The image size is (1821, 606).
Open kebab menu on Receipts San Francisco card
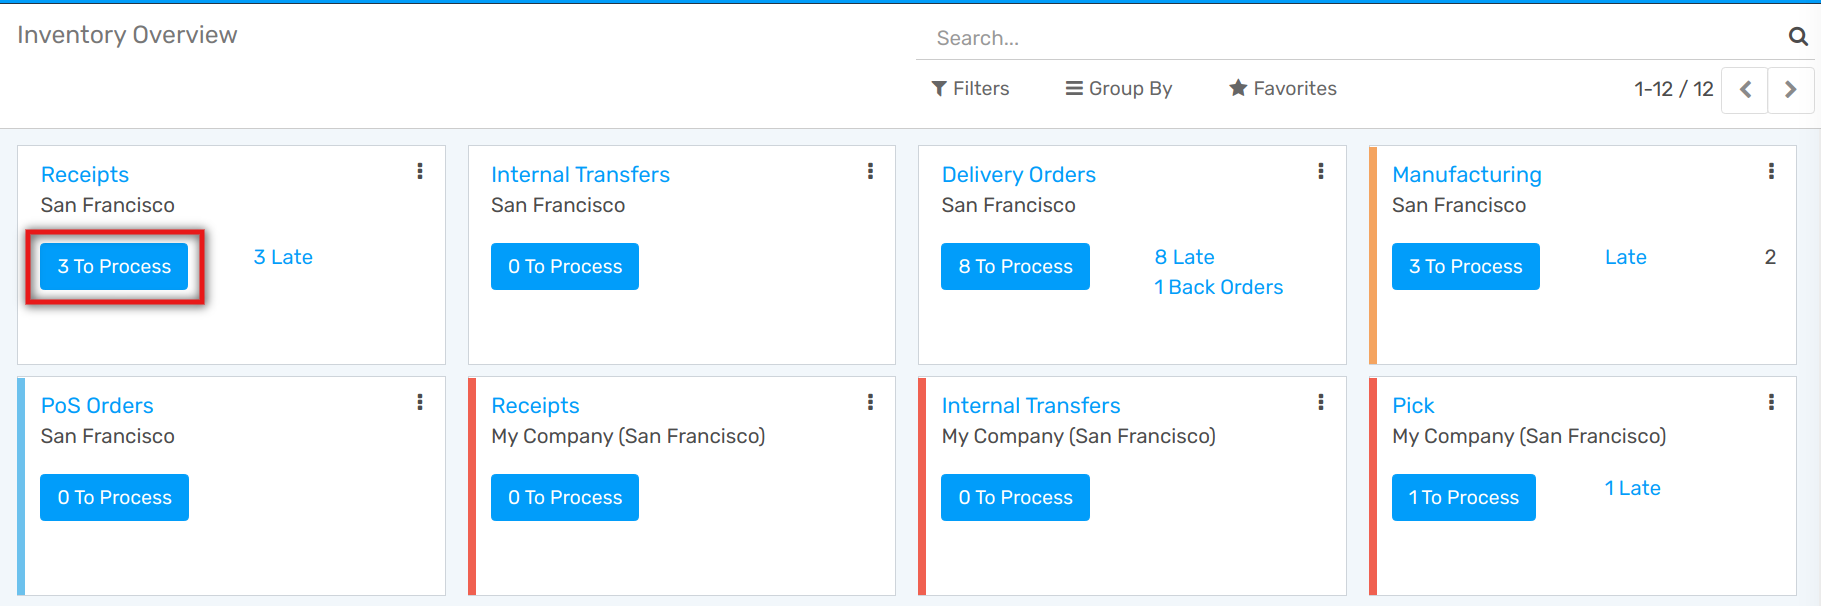click(x=420, y=171)
